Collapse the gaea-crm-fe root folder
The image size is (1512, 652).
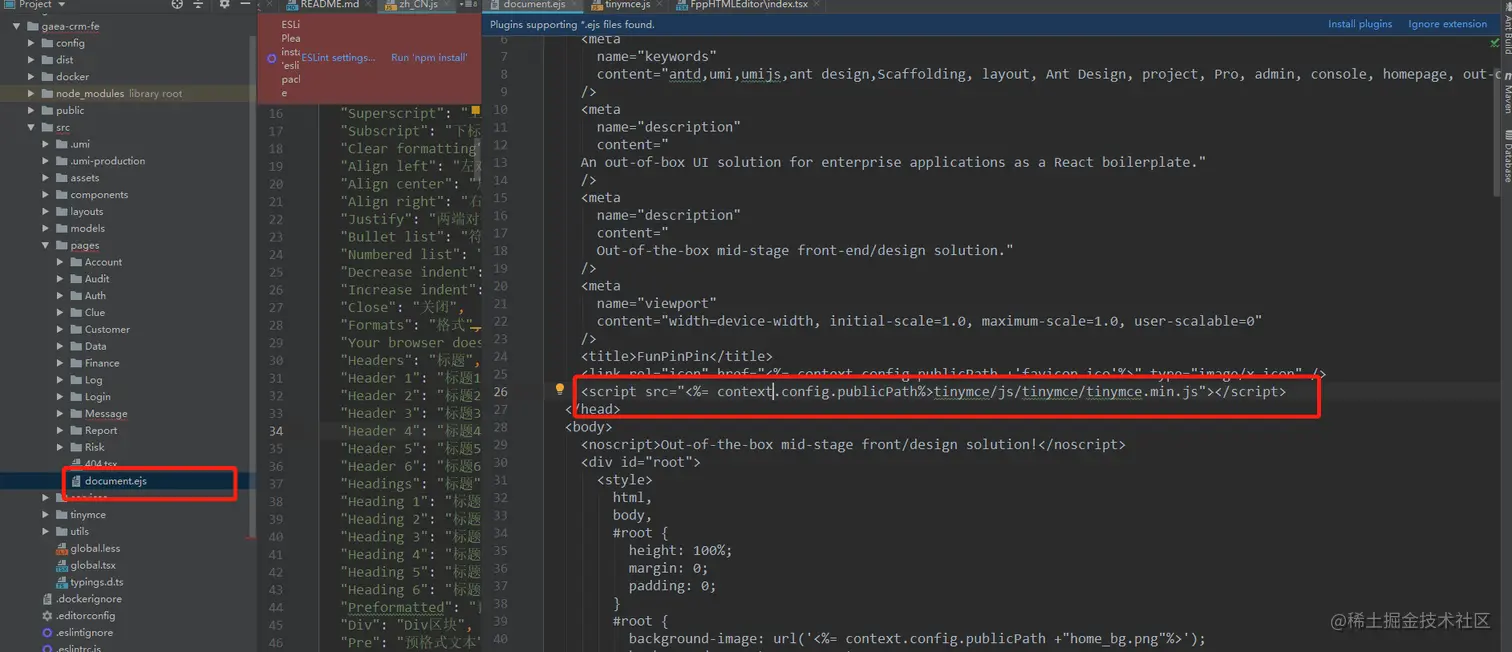point(17,26)
